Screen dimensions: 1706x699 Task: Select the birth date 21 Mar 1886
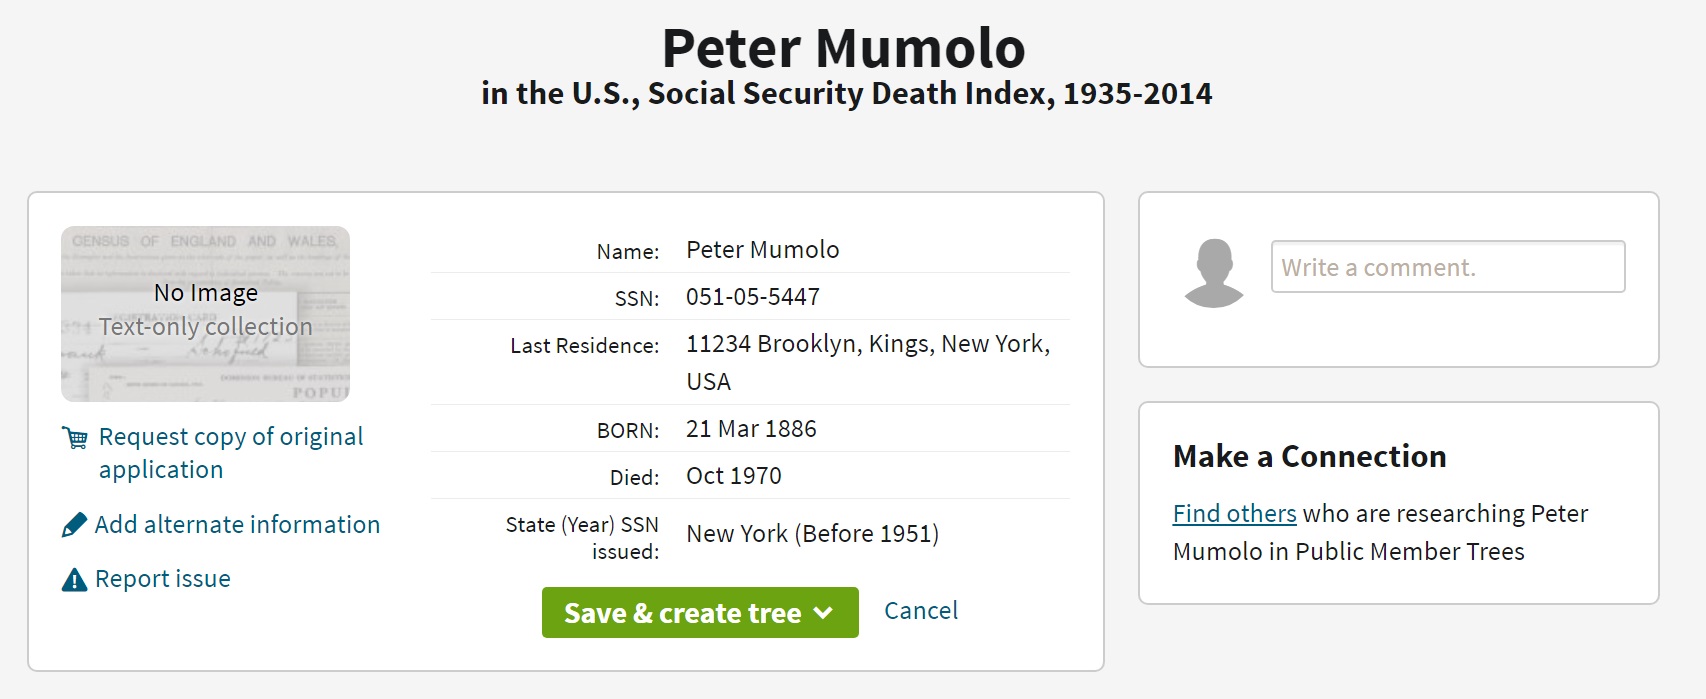(x=751, y=429)
